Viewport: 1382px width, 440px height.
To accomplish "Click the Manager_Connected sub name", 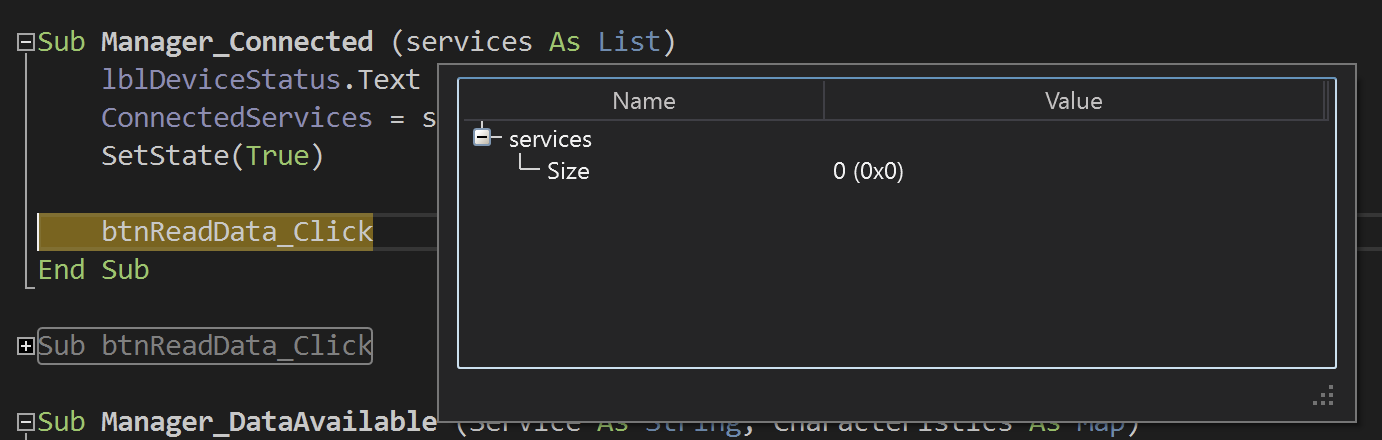I will point(236,42).
